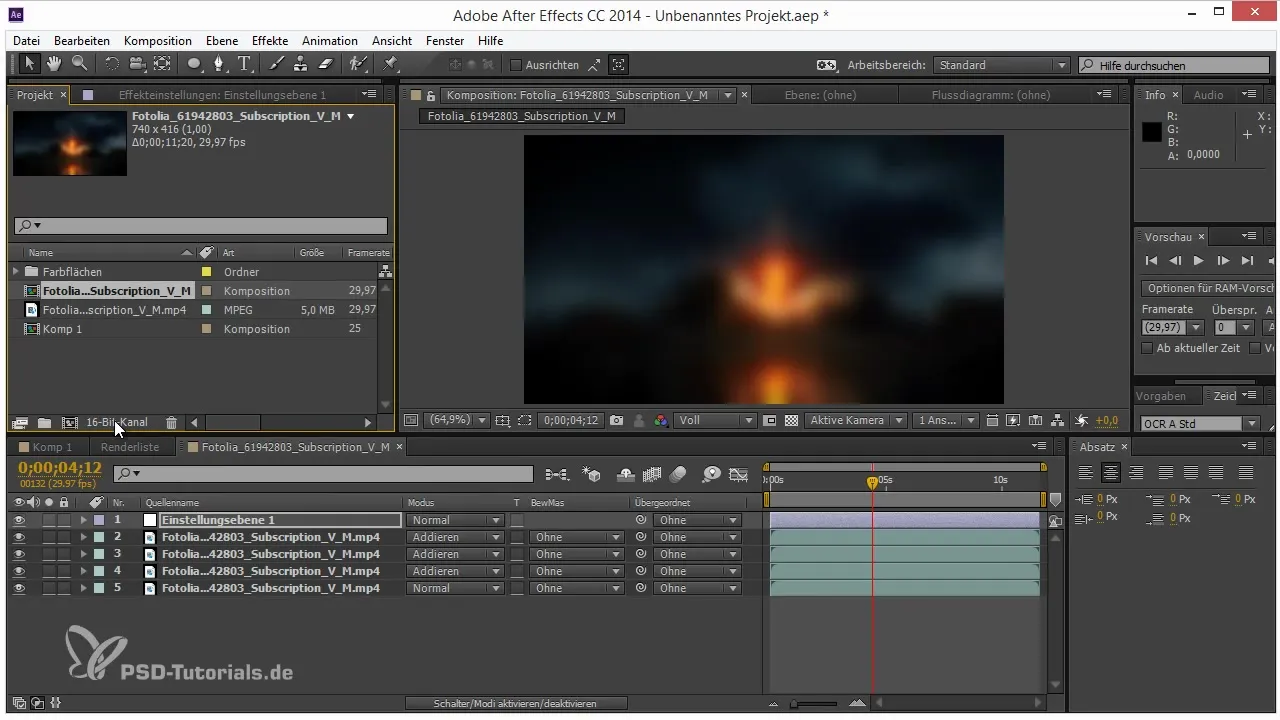Viewport: 1280px width, 720px height.
Task: Click the Draft 3D icon in timeline
Action: pos(591,474)
